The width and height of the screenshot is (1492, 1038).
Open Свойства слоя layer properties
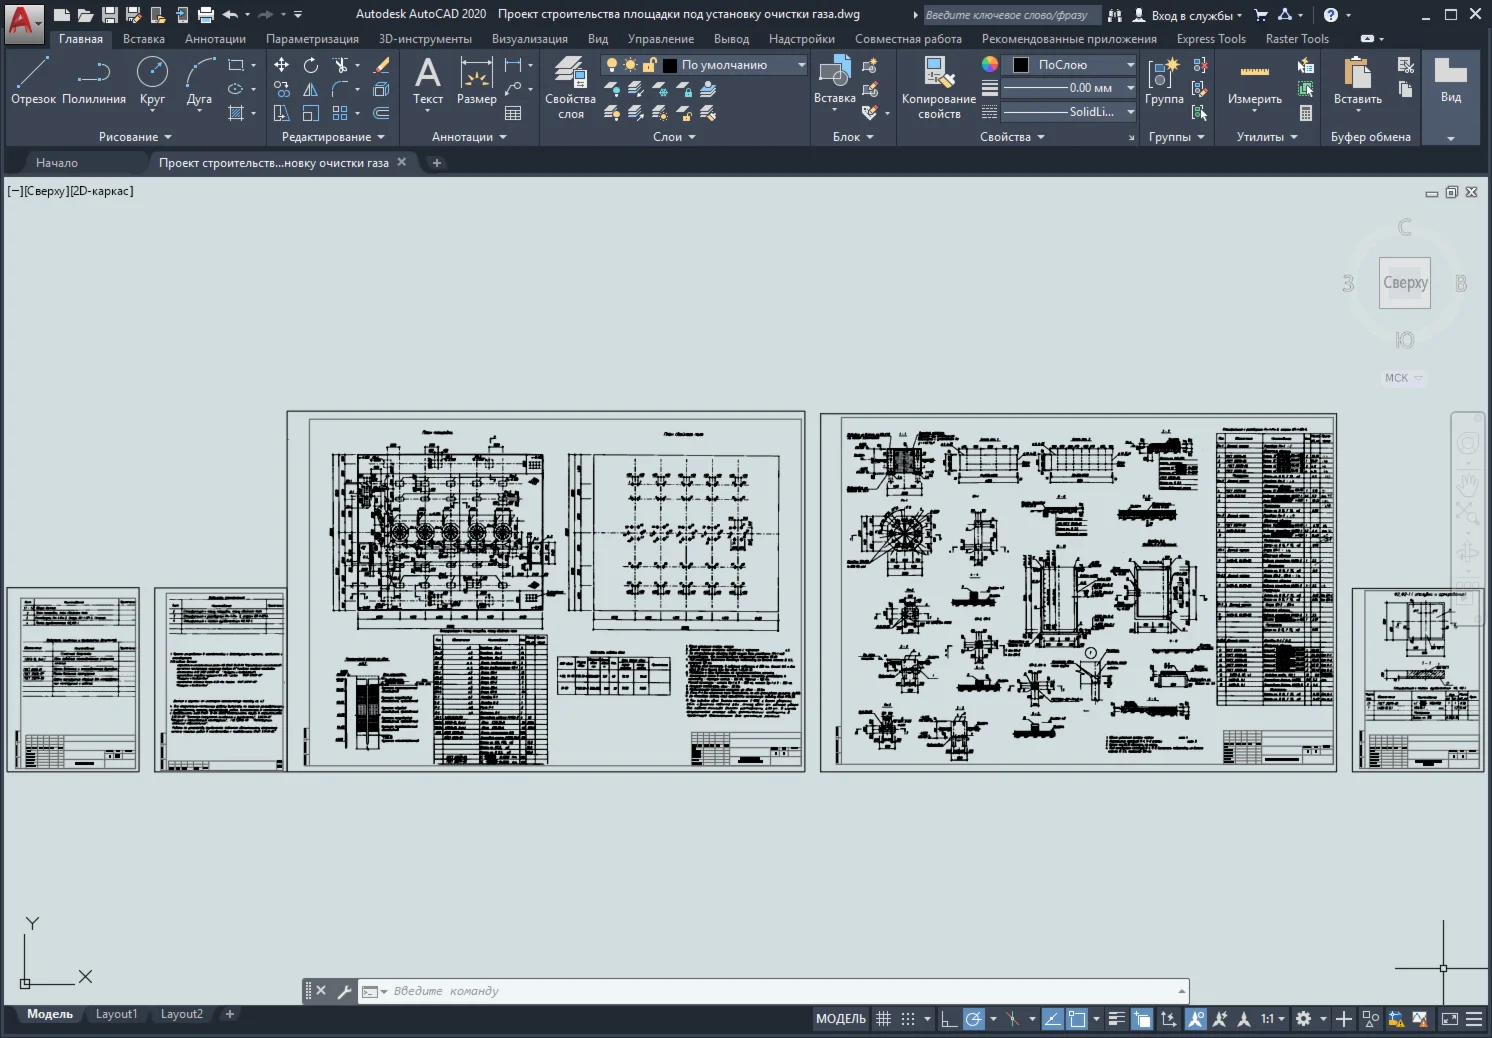point(570,88)
